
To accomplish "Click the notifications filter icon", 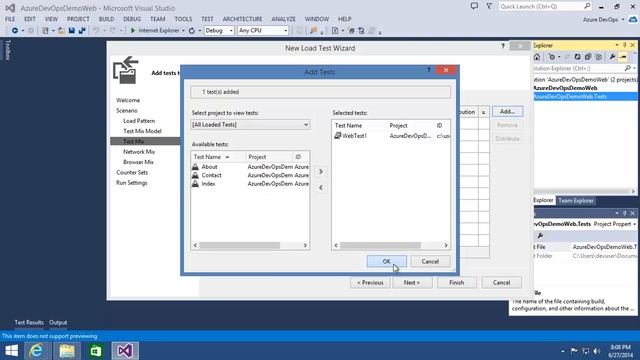I will click(x=489, y=6).
